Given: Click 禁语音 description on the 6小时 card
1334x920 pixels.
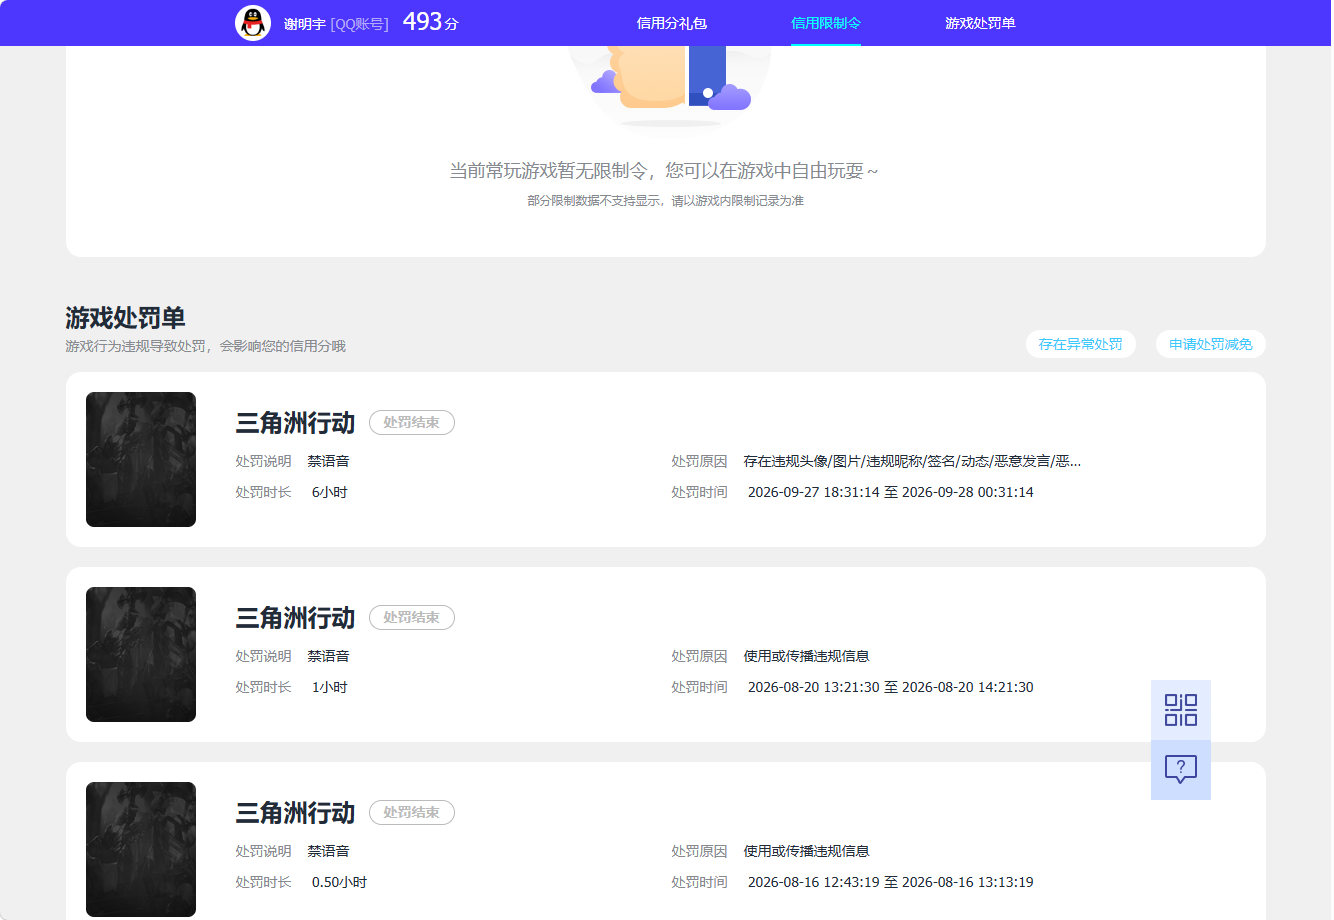Looking at the screenshot, I should [x=329, y=461].
